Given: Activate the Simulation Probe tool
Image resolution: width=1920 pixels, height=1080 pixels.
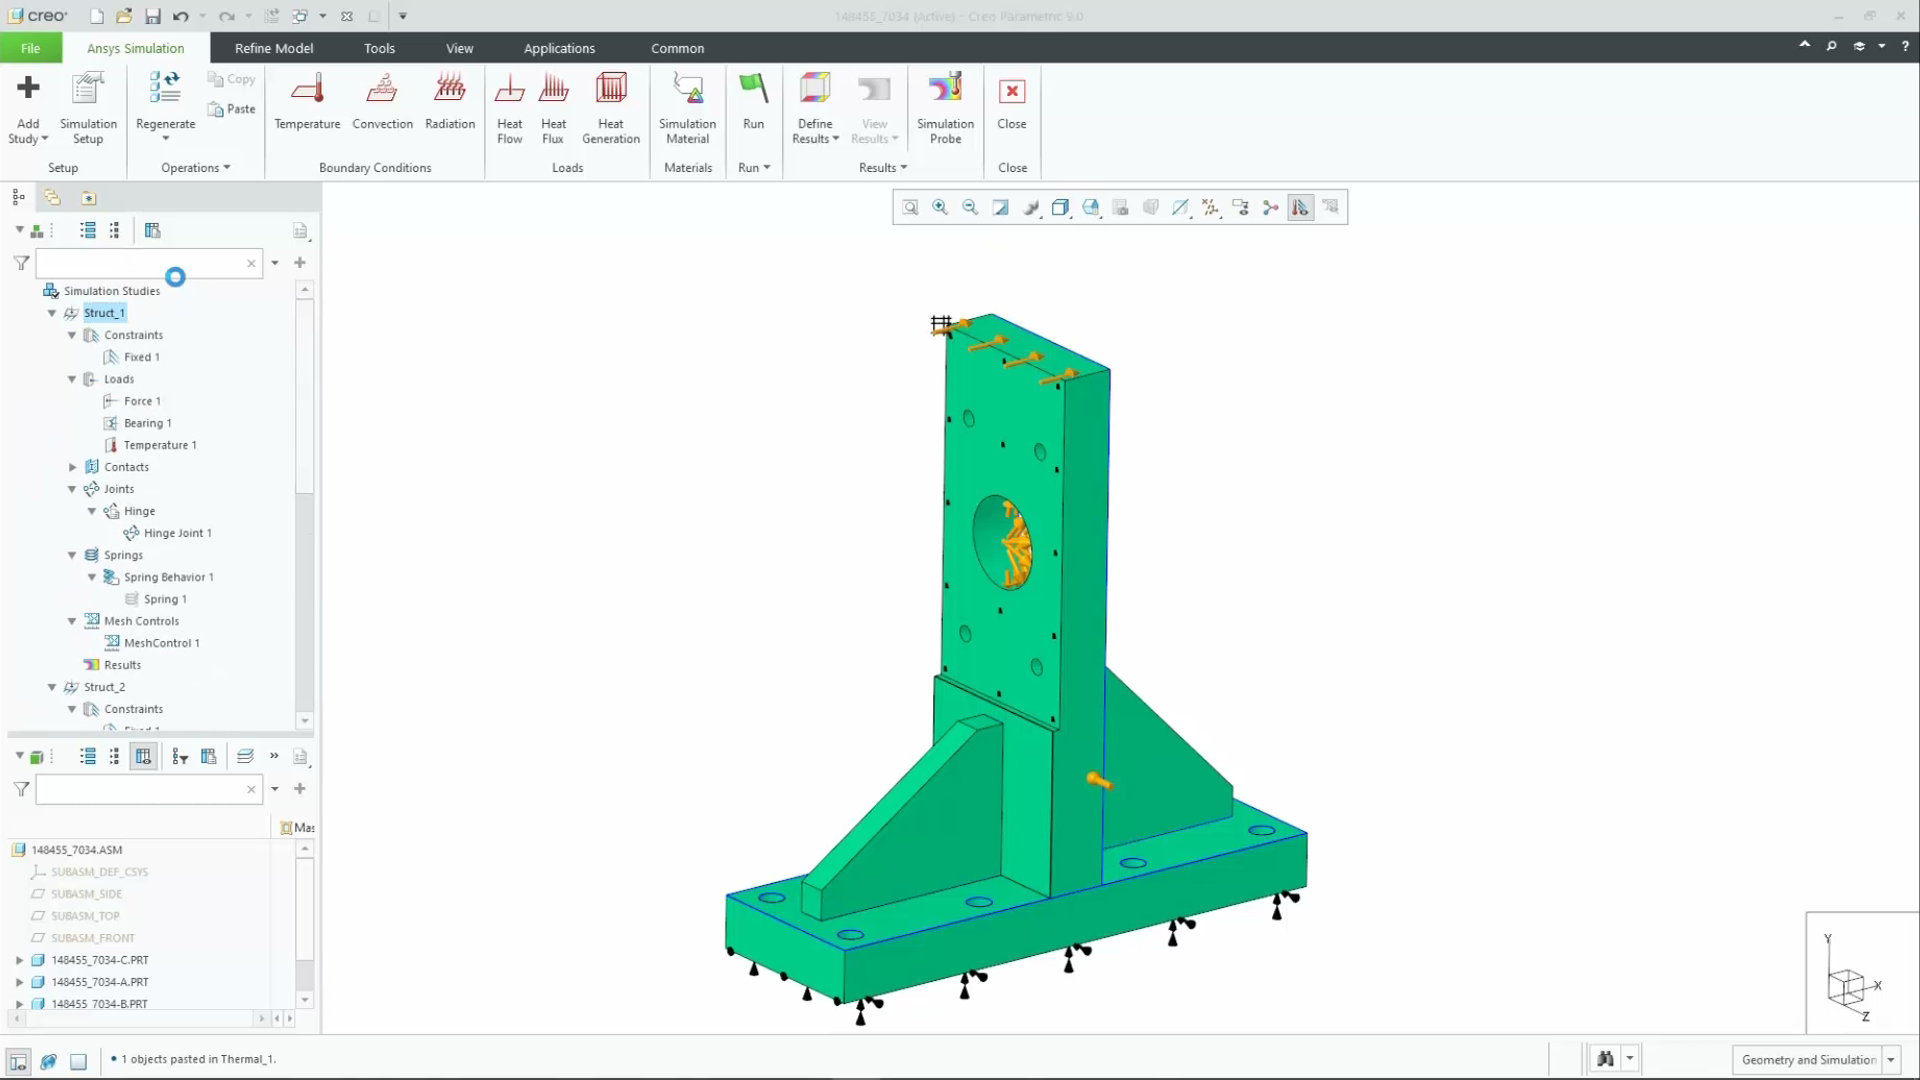Looking at the screenshot, I should point(945,108).
